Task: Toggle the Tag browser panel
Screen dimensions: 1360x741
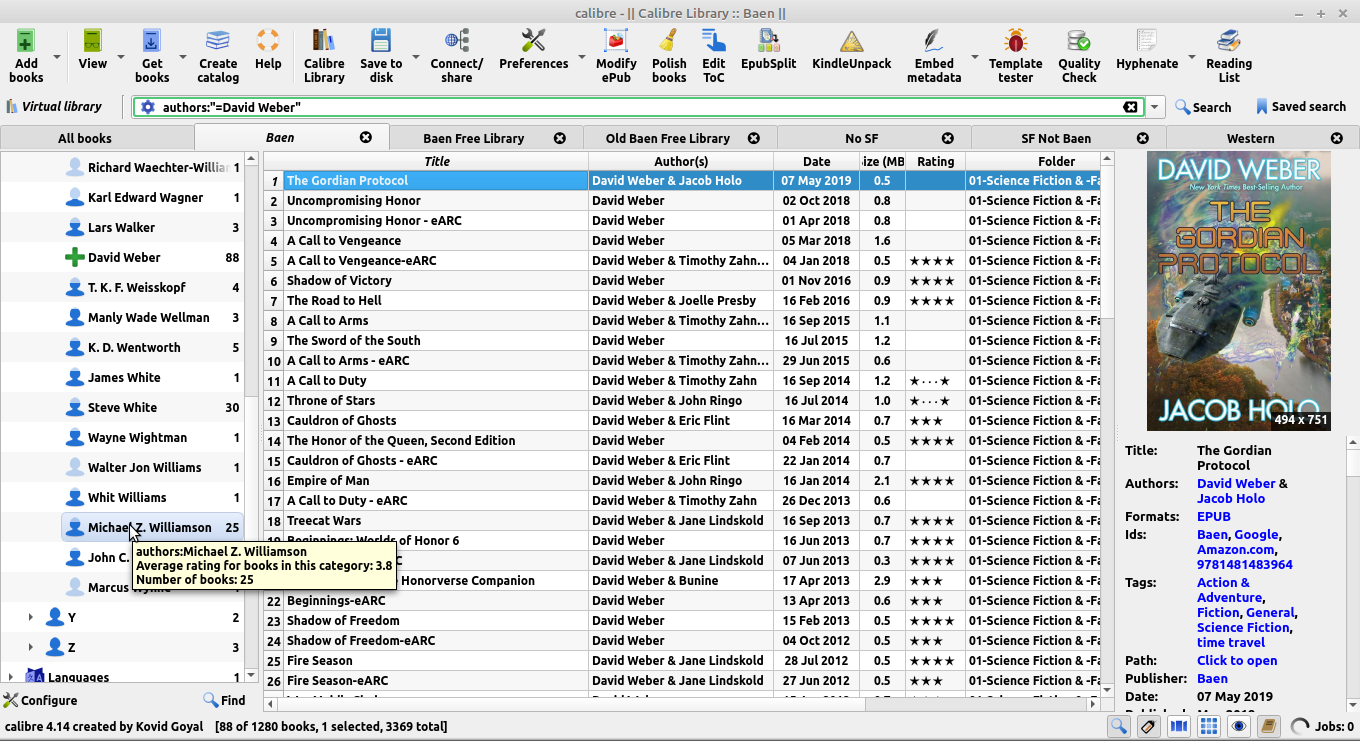Action: point(1148,727)
